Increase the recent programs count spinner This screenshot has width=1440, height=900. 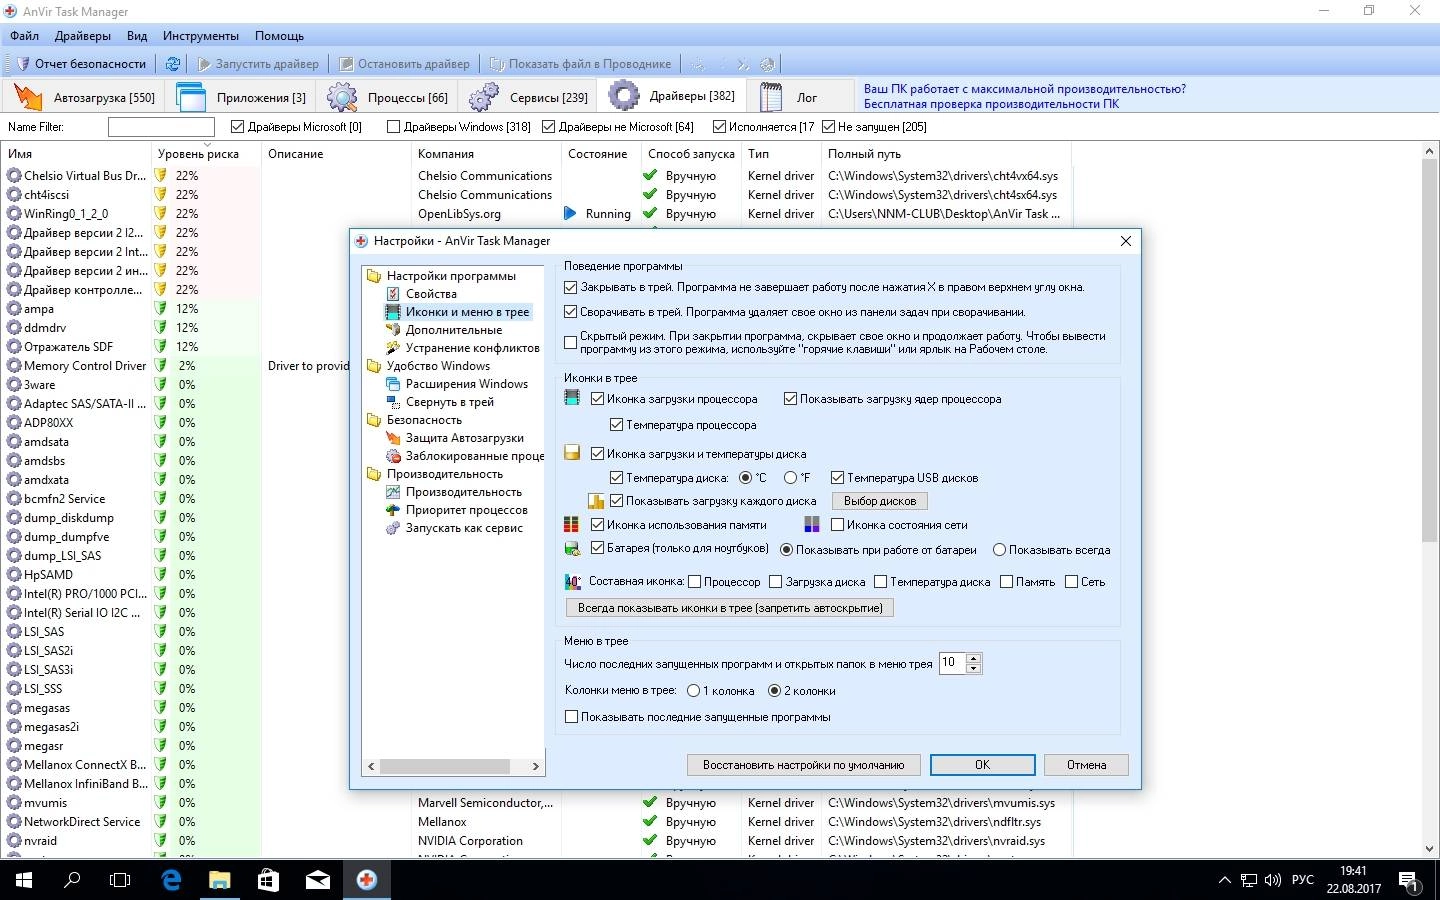pos(974,658)
